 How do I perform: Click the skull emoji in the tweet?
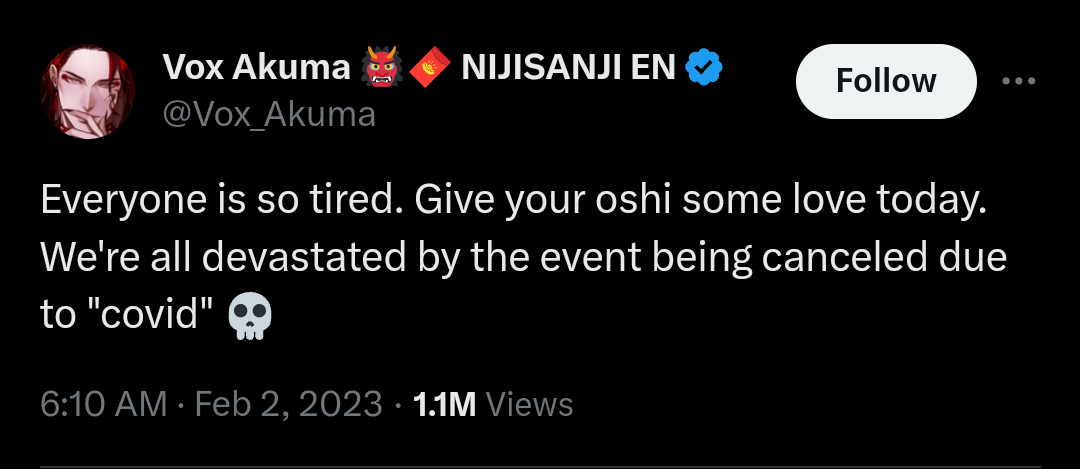coord(250,317)
